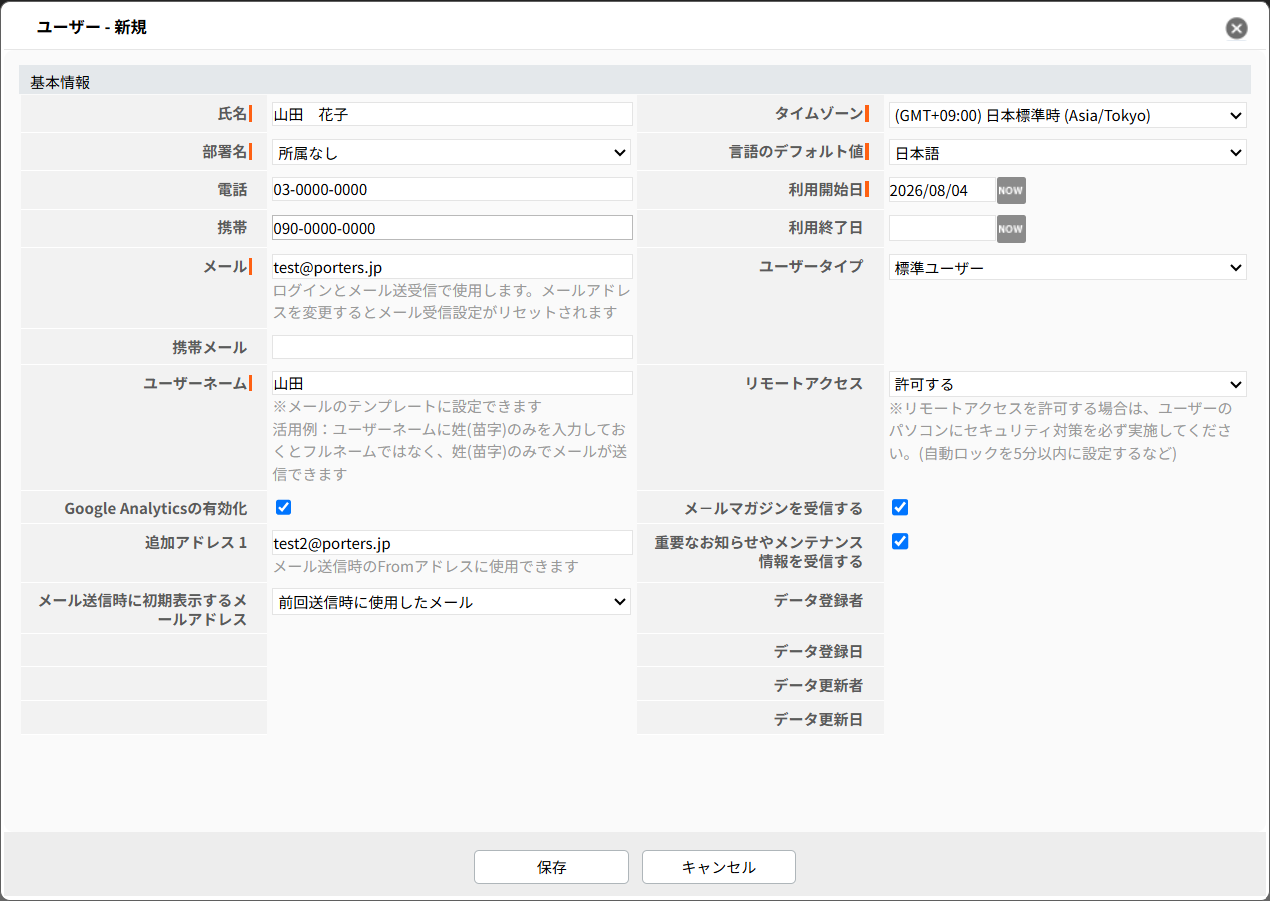Viewport: 1270px width, 901px height.
Task: Click the empty 携帯メール field
Action: pyautogui.click(x=452, y=347)
